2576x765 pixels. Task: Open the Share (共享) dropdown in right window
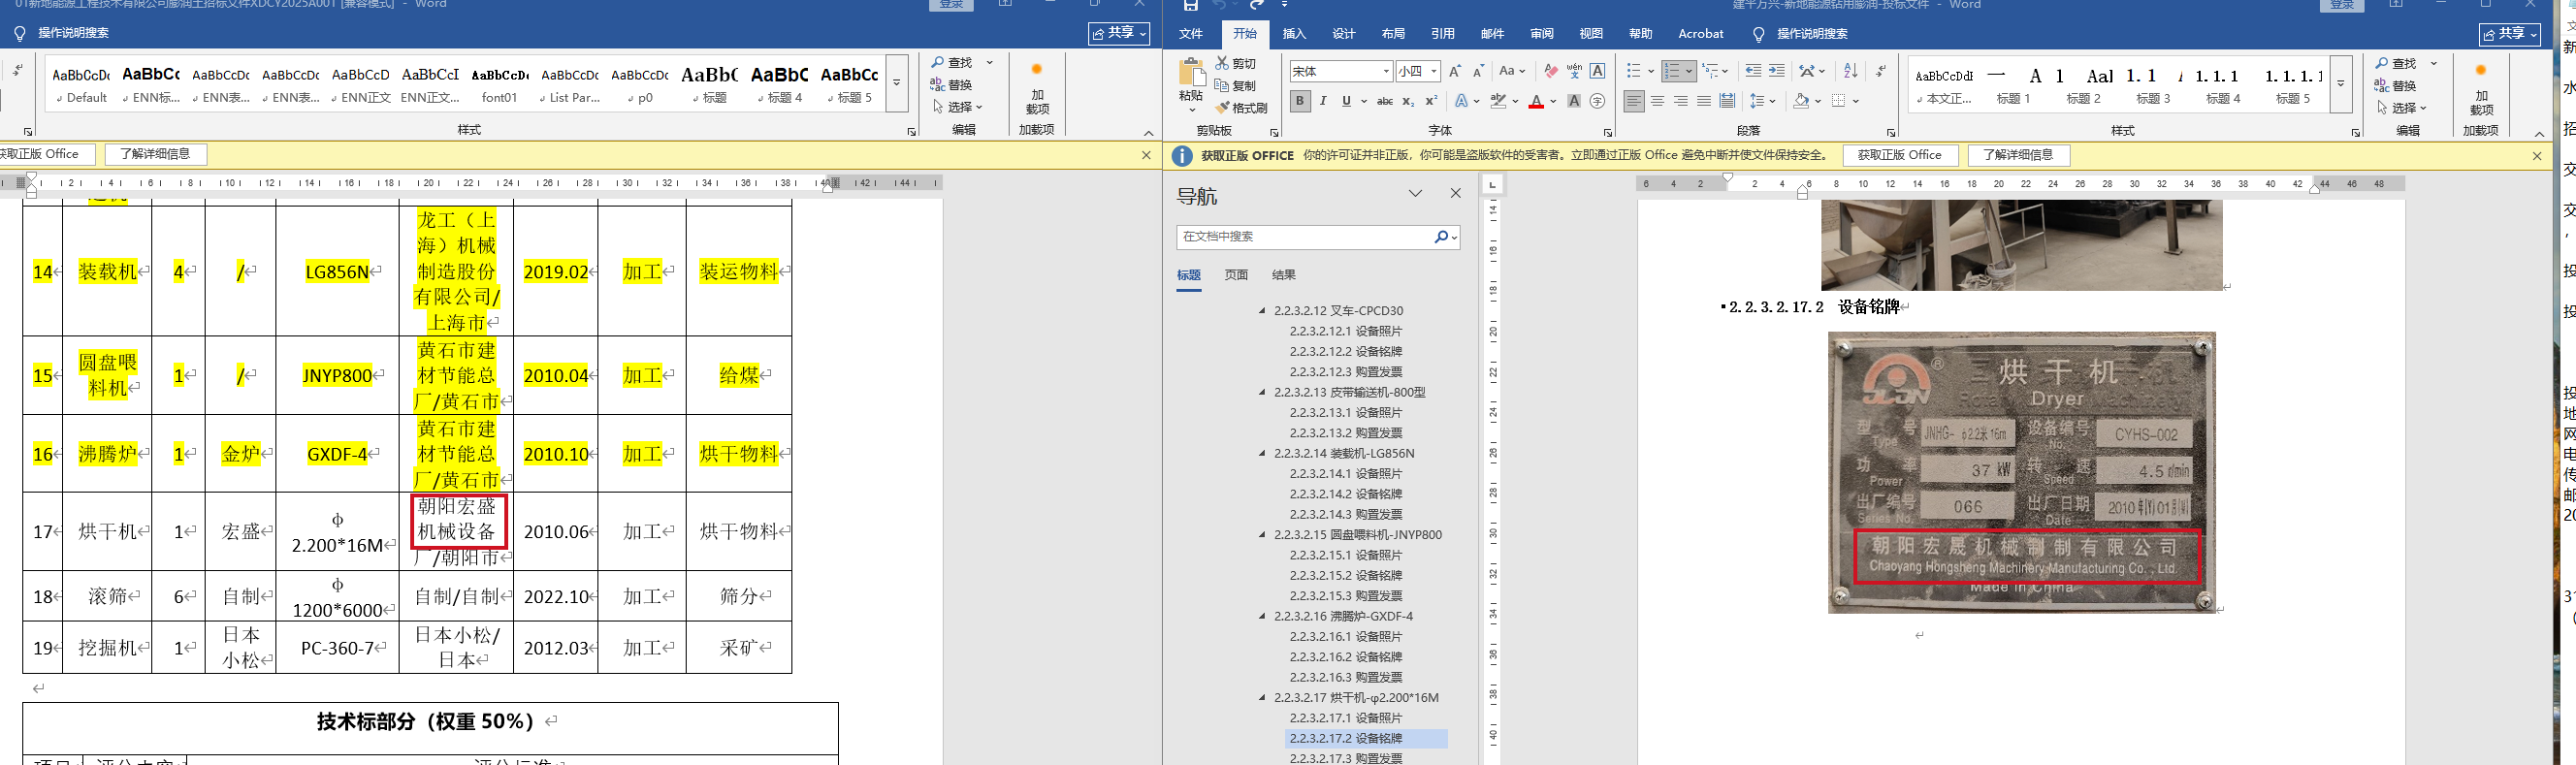point(2510,34)
